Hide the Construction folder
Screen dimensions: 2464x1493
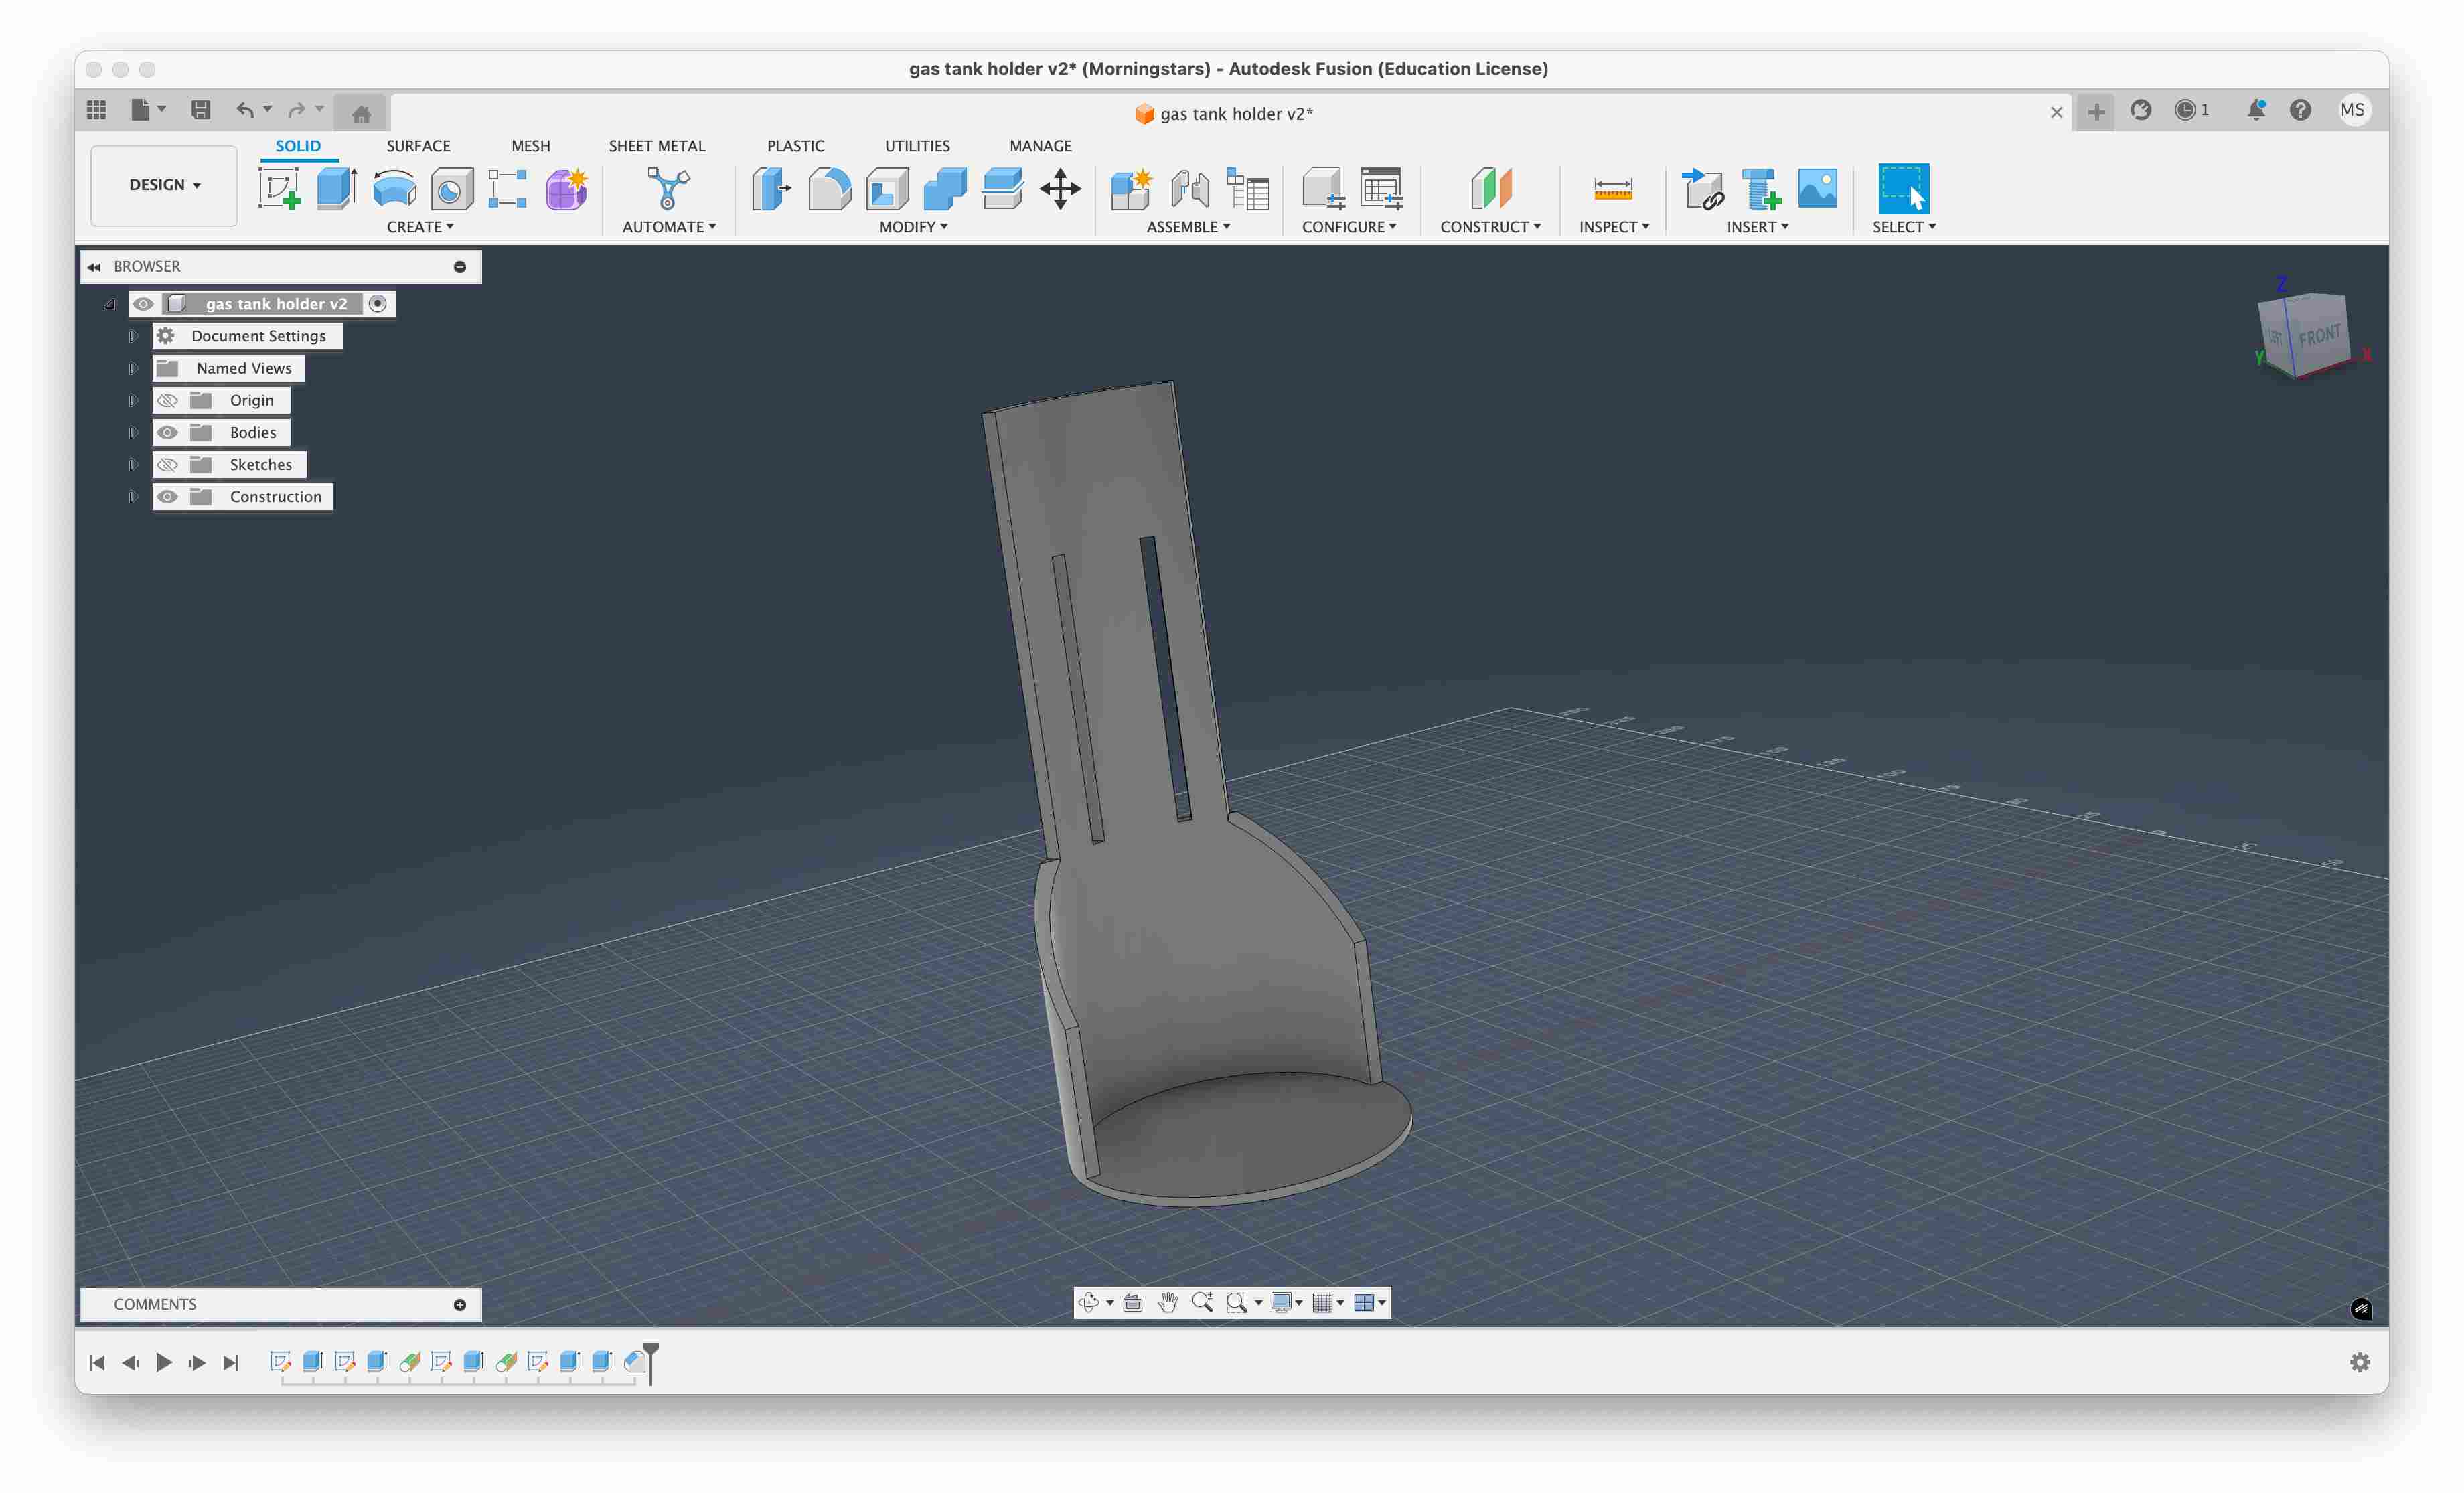(x=167, y=496)
